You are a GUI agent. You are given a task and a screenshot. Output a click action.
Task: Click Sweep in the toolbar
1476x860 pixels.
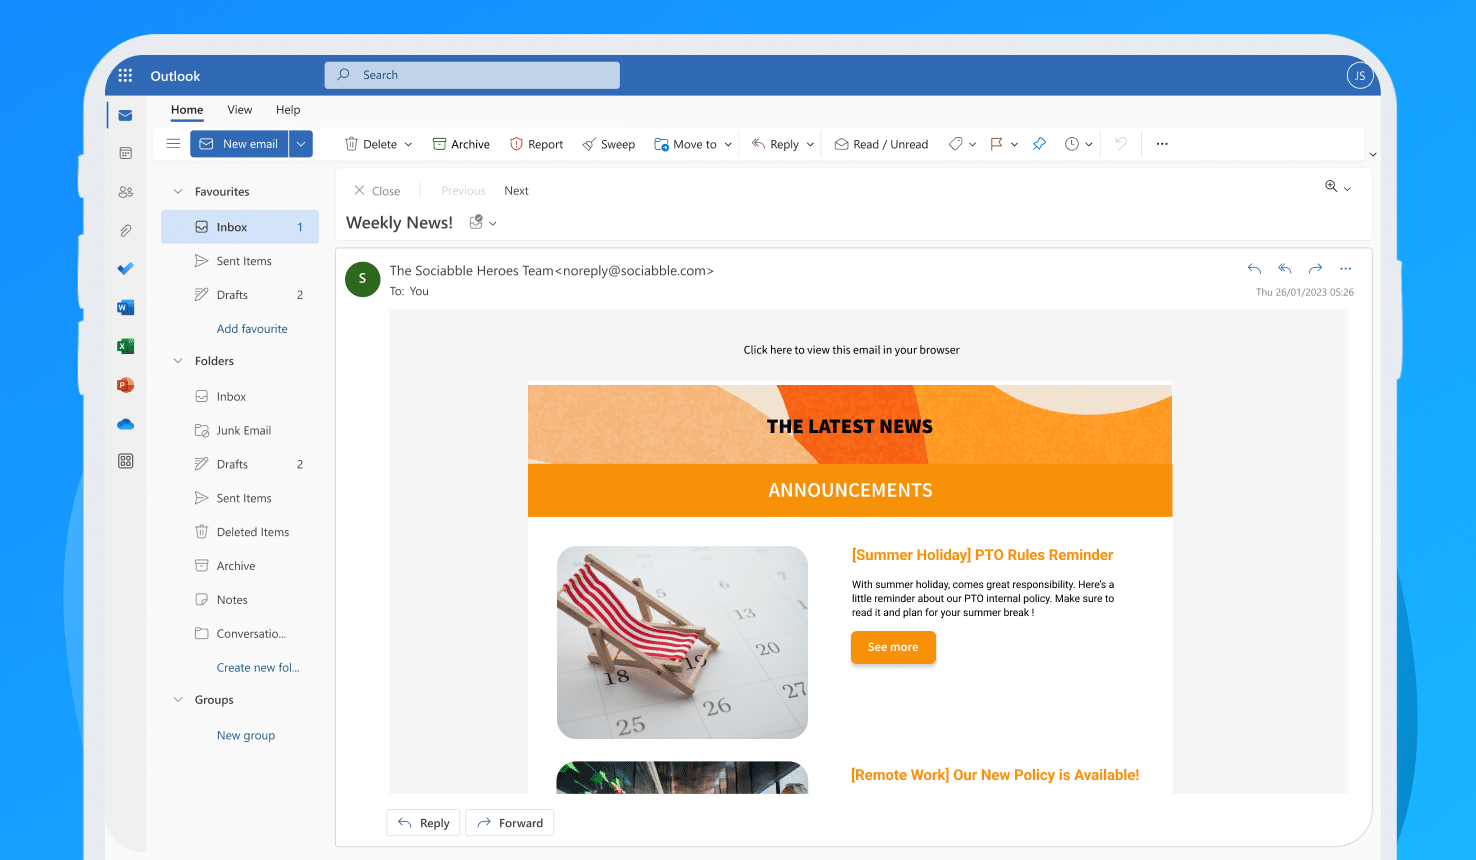coord(609,144)
